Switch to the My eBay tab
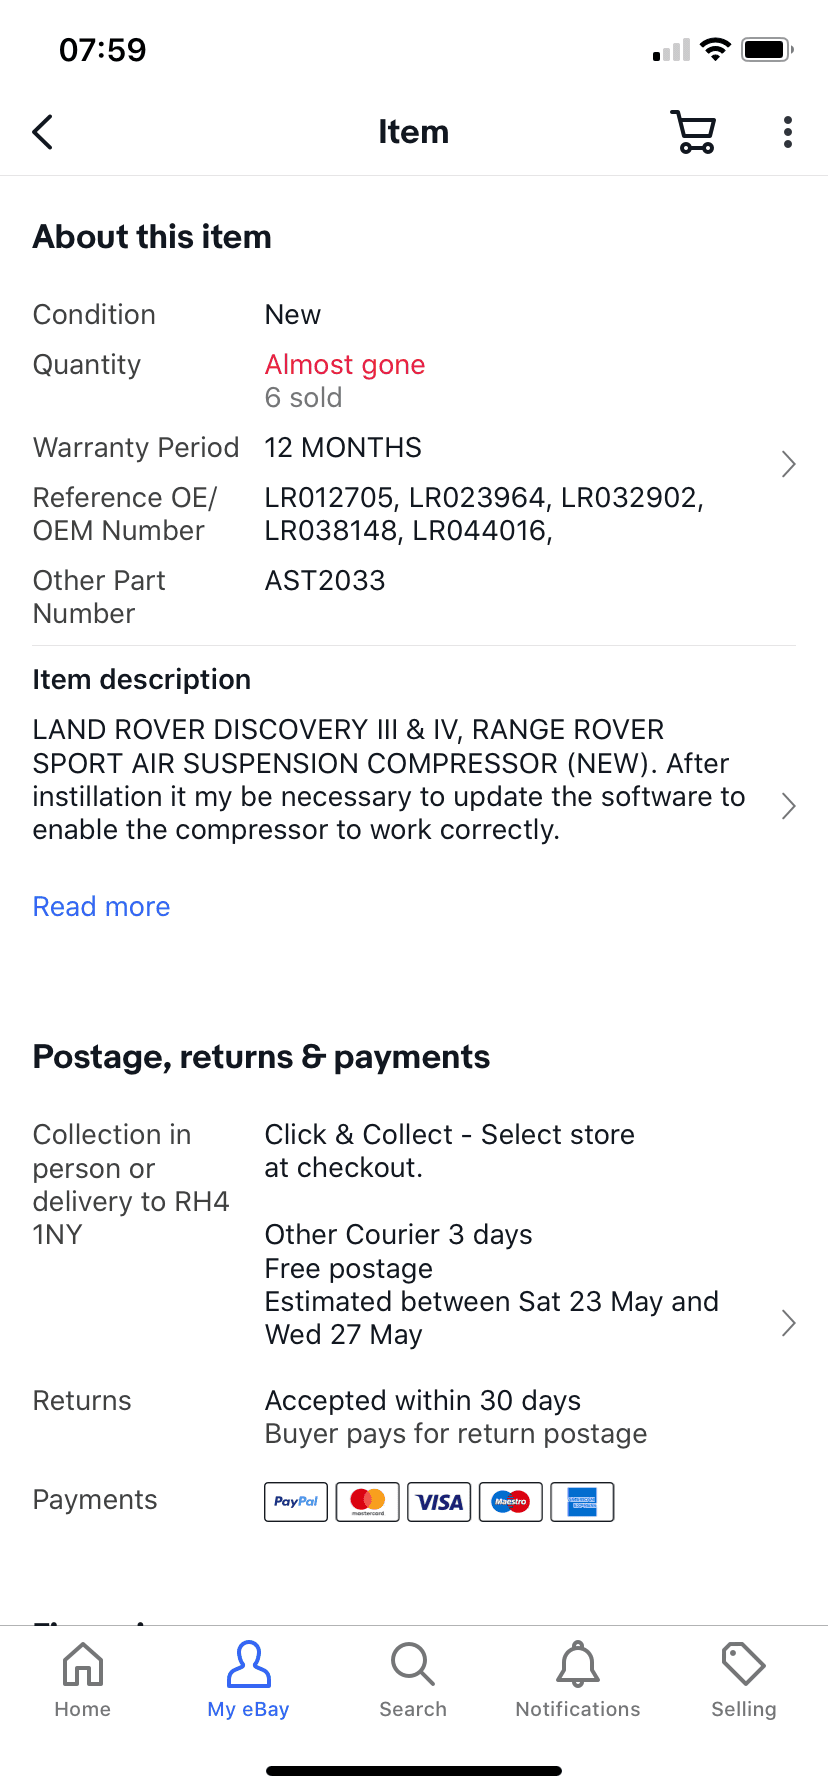The height and width of the screenshot is (1792, 828). (x=248, y=1679)
